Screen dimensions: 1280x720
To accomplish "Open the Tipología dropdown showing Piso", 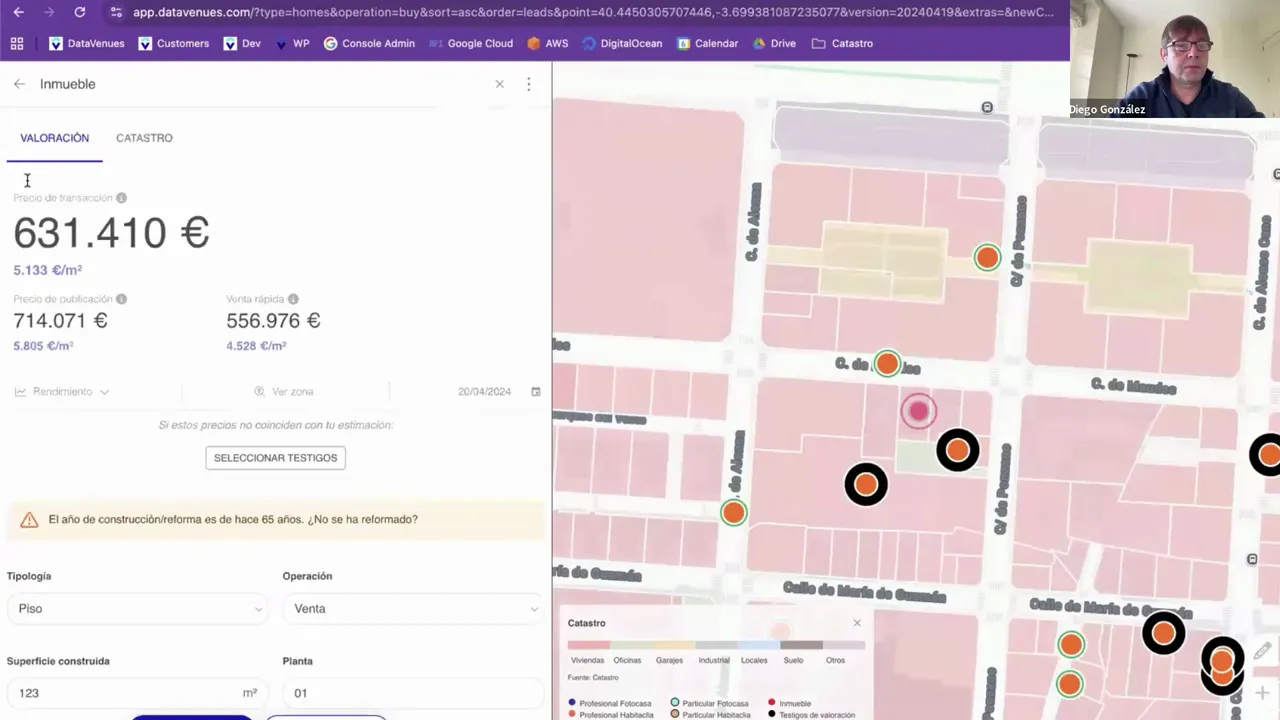I will tap(137, 608).
